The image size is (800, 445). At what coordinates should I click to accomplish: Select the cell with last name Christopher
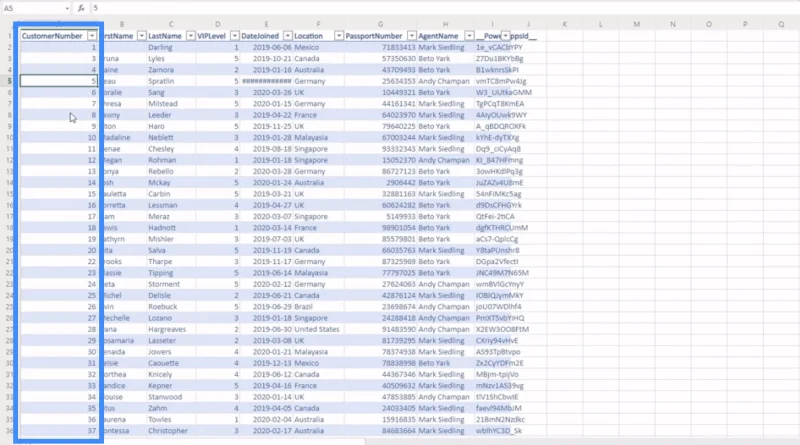click(171, 430)
